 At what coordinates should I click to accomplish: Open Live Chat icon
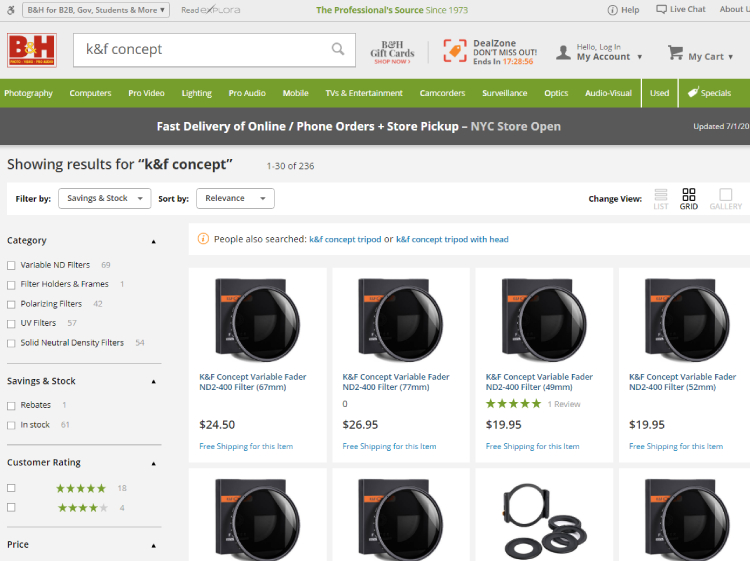pyautogui.click(x=661, y=9)
